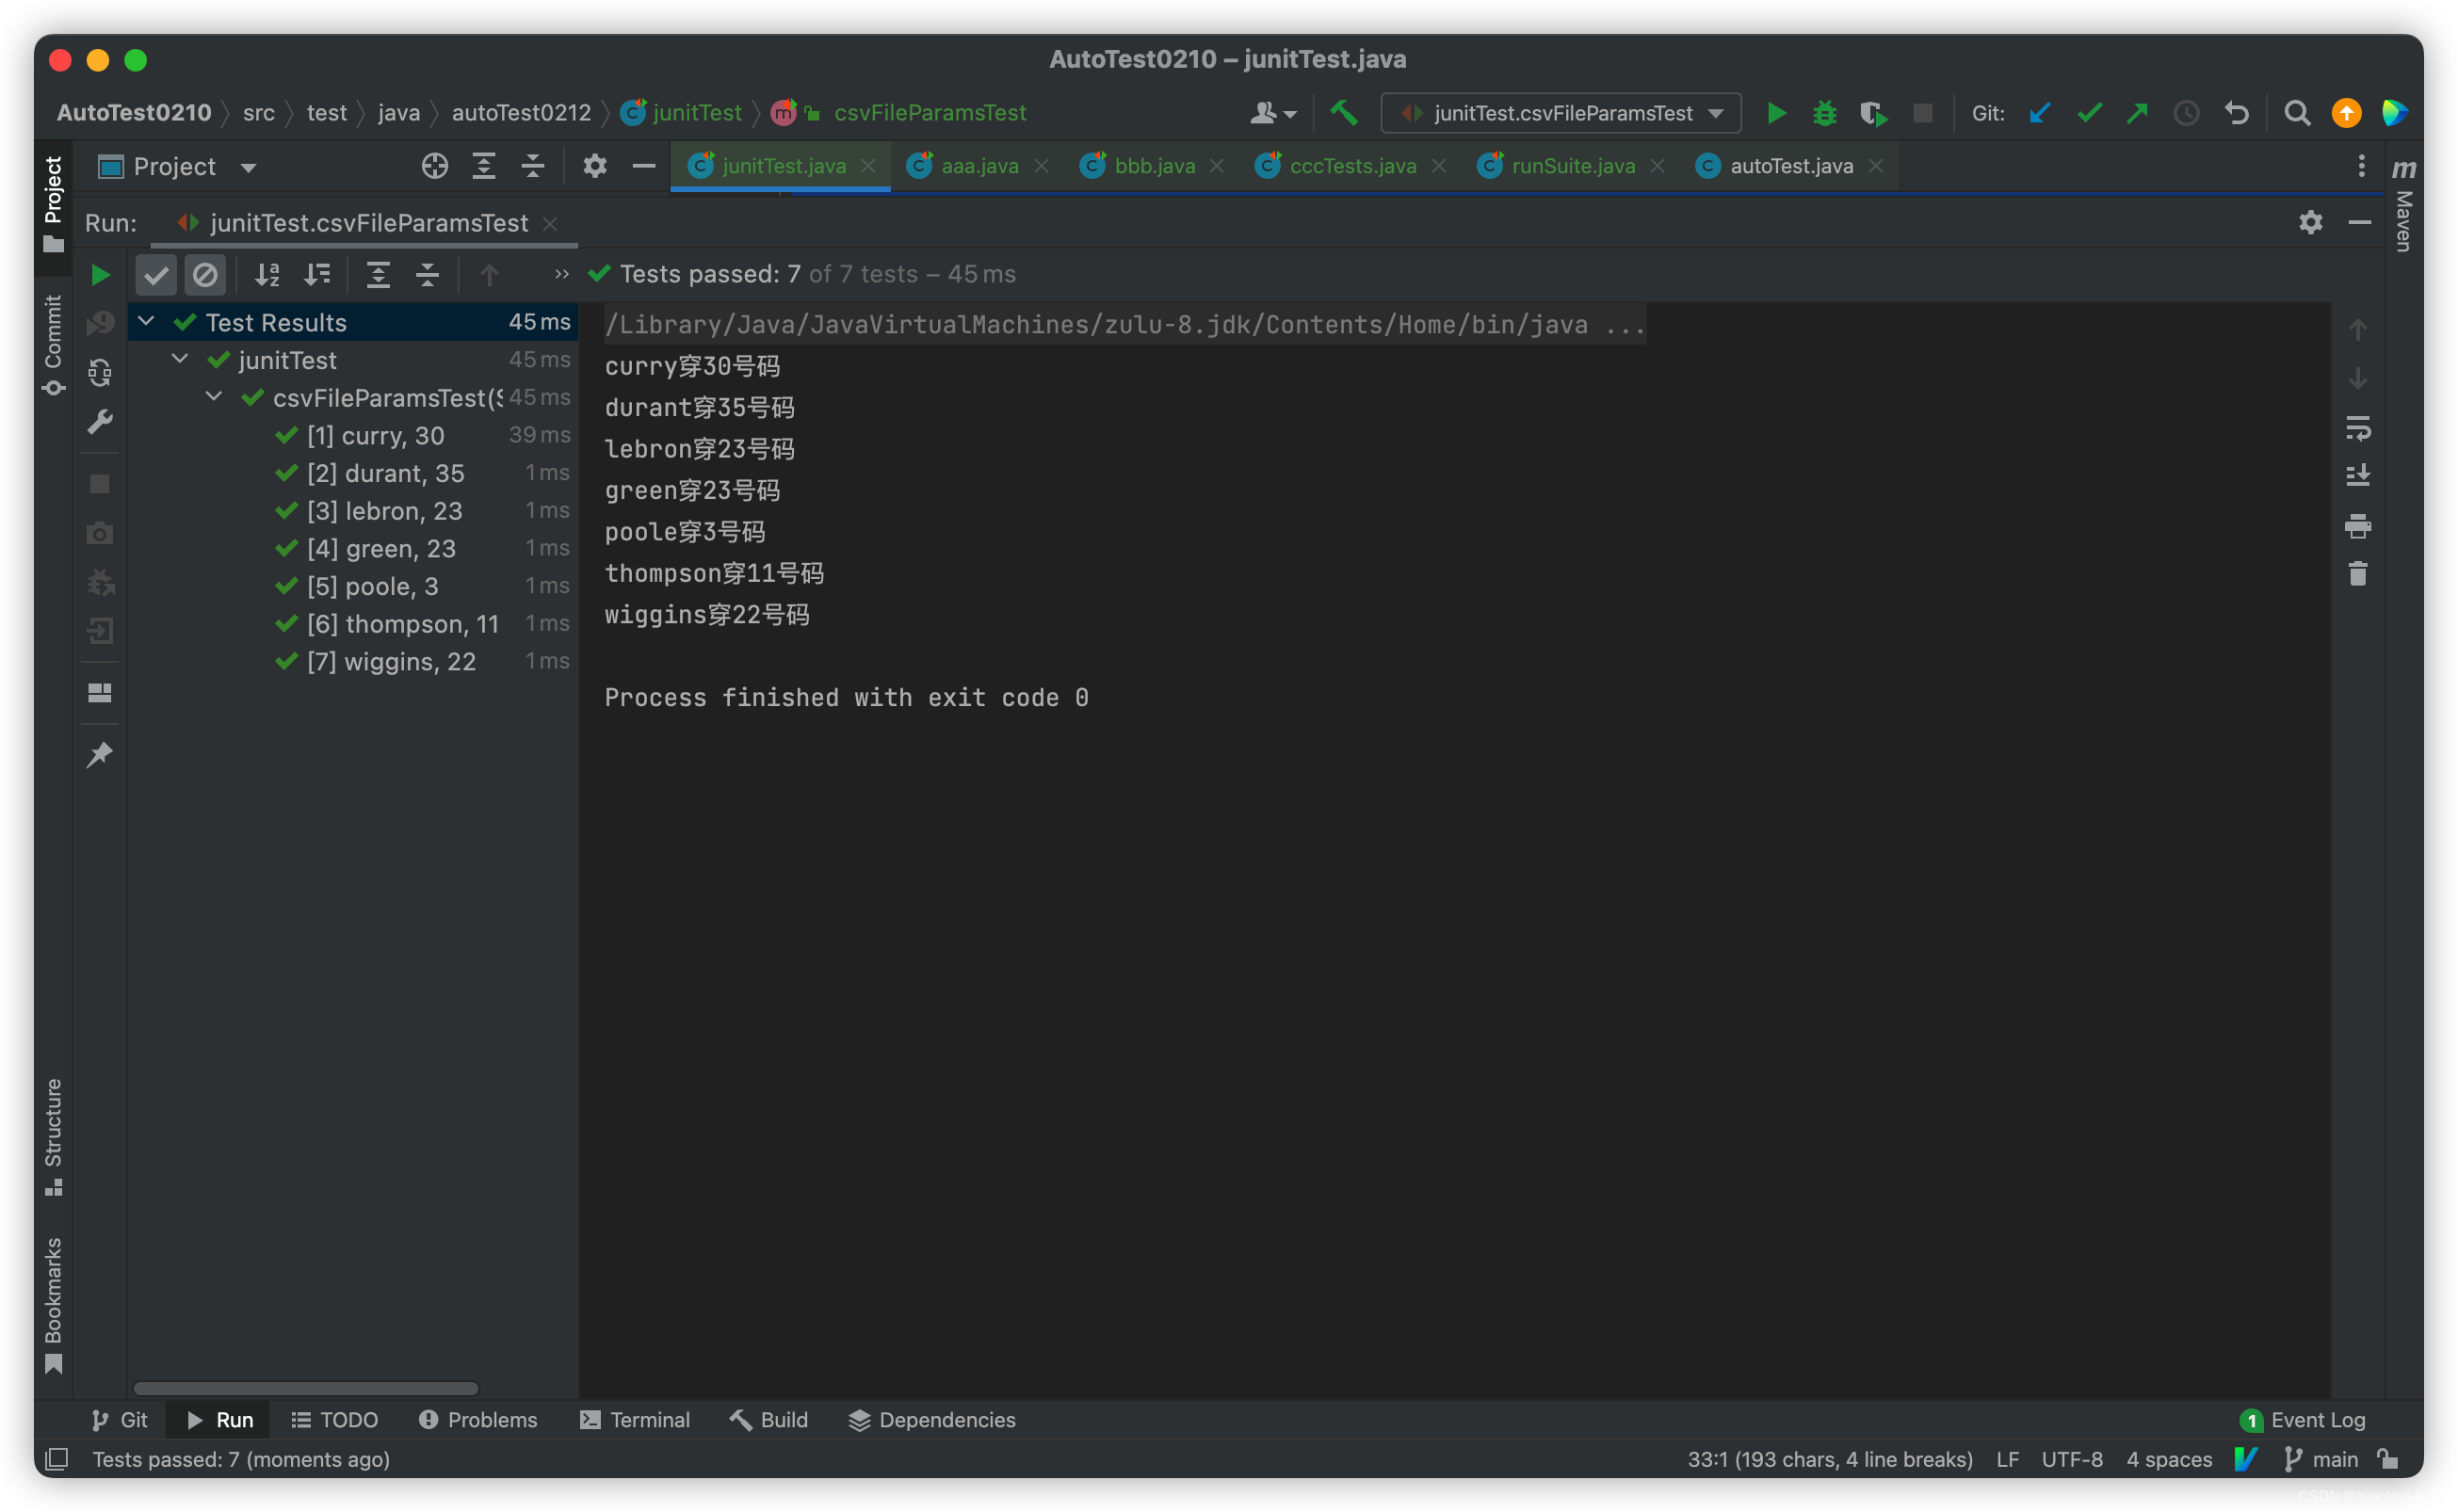The image size is (2458, 1512).
Task: Click Git Update Project blue arrow
Action: (x=2040, y=113)
